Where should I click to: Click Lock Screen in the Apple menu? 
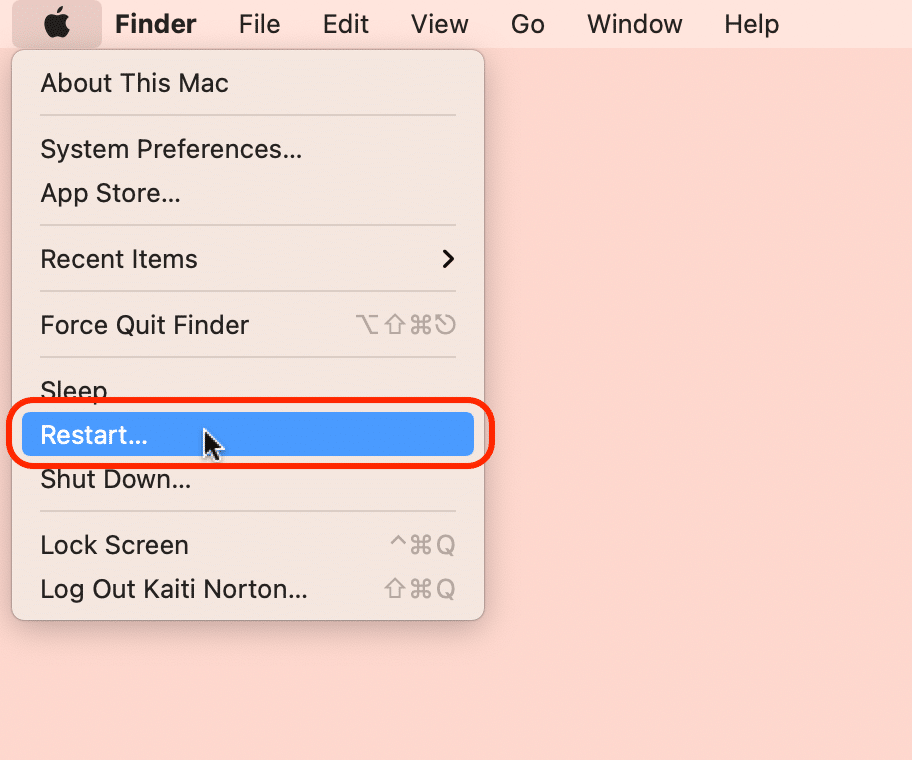point(114,545)
